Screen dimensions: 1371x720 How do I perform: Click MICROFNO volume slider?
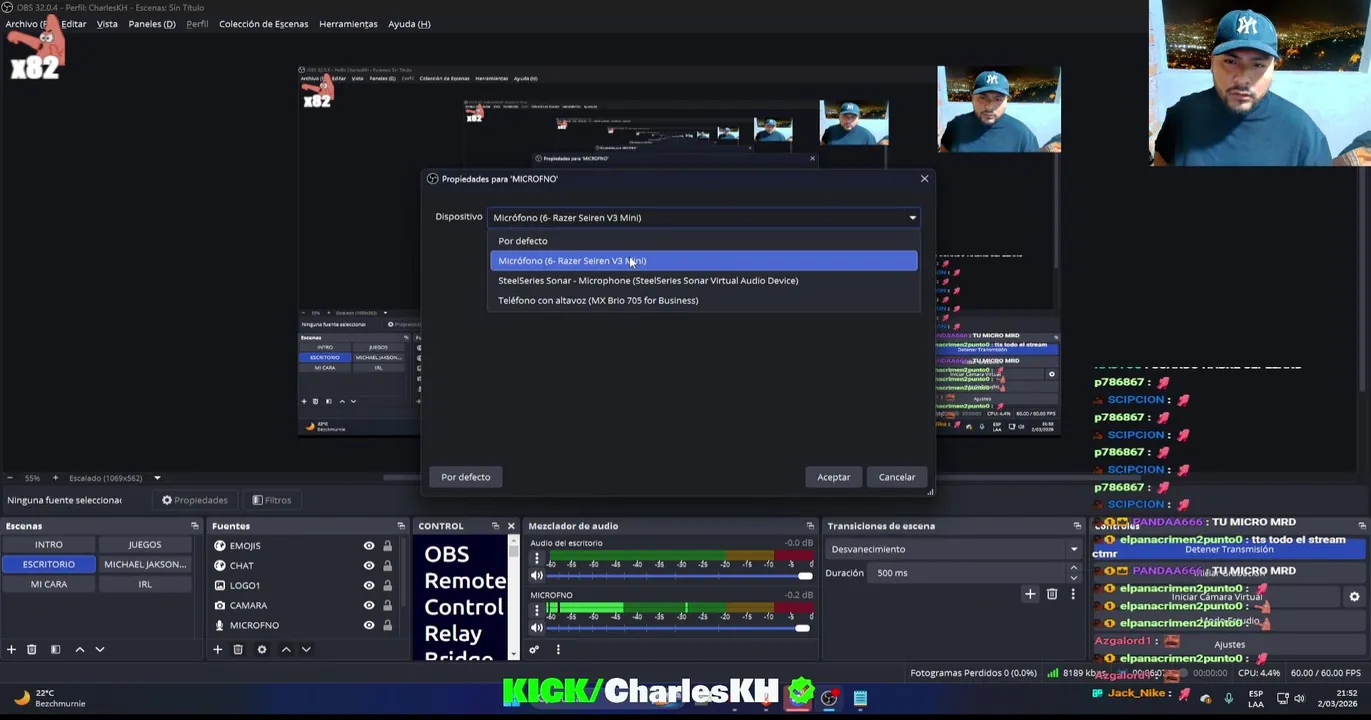tap(680, 628)
